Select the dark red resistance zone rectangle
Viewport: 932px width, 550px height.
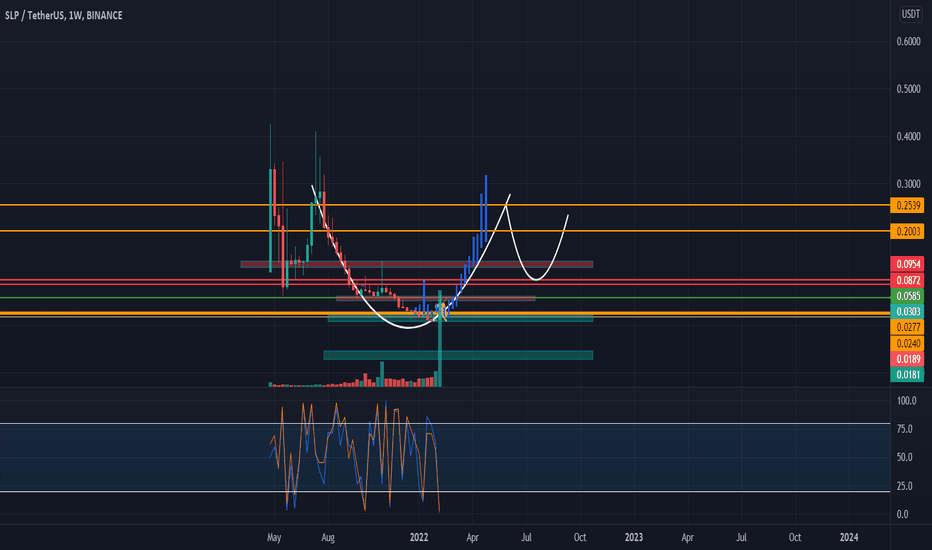coord(417,264)
